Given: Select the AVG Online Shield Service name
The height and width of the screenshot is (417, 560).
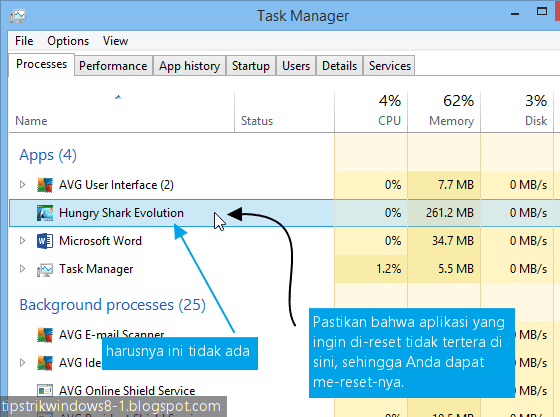Looking at the screenshot, I should (x=127, y=391).
